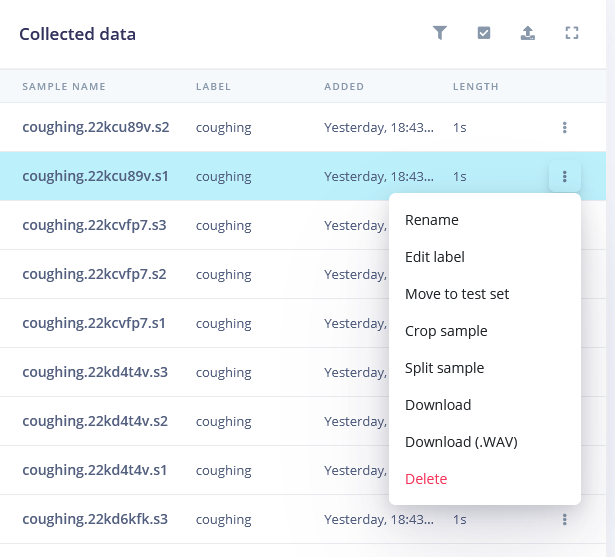Open the options menu for coughing.22kd6kfk.s3
Image resolution: width=615 pixels, height=557 pixels.
pyautogui.click(x=564, y=519)
